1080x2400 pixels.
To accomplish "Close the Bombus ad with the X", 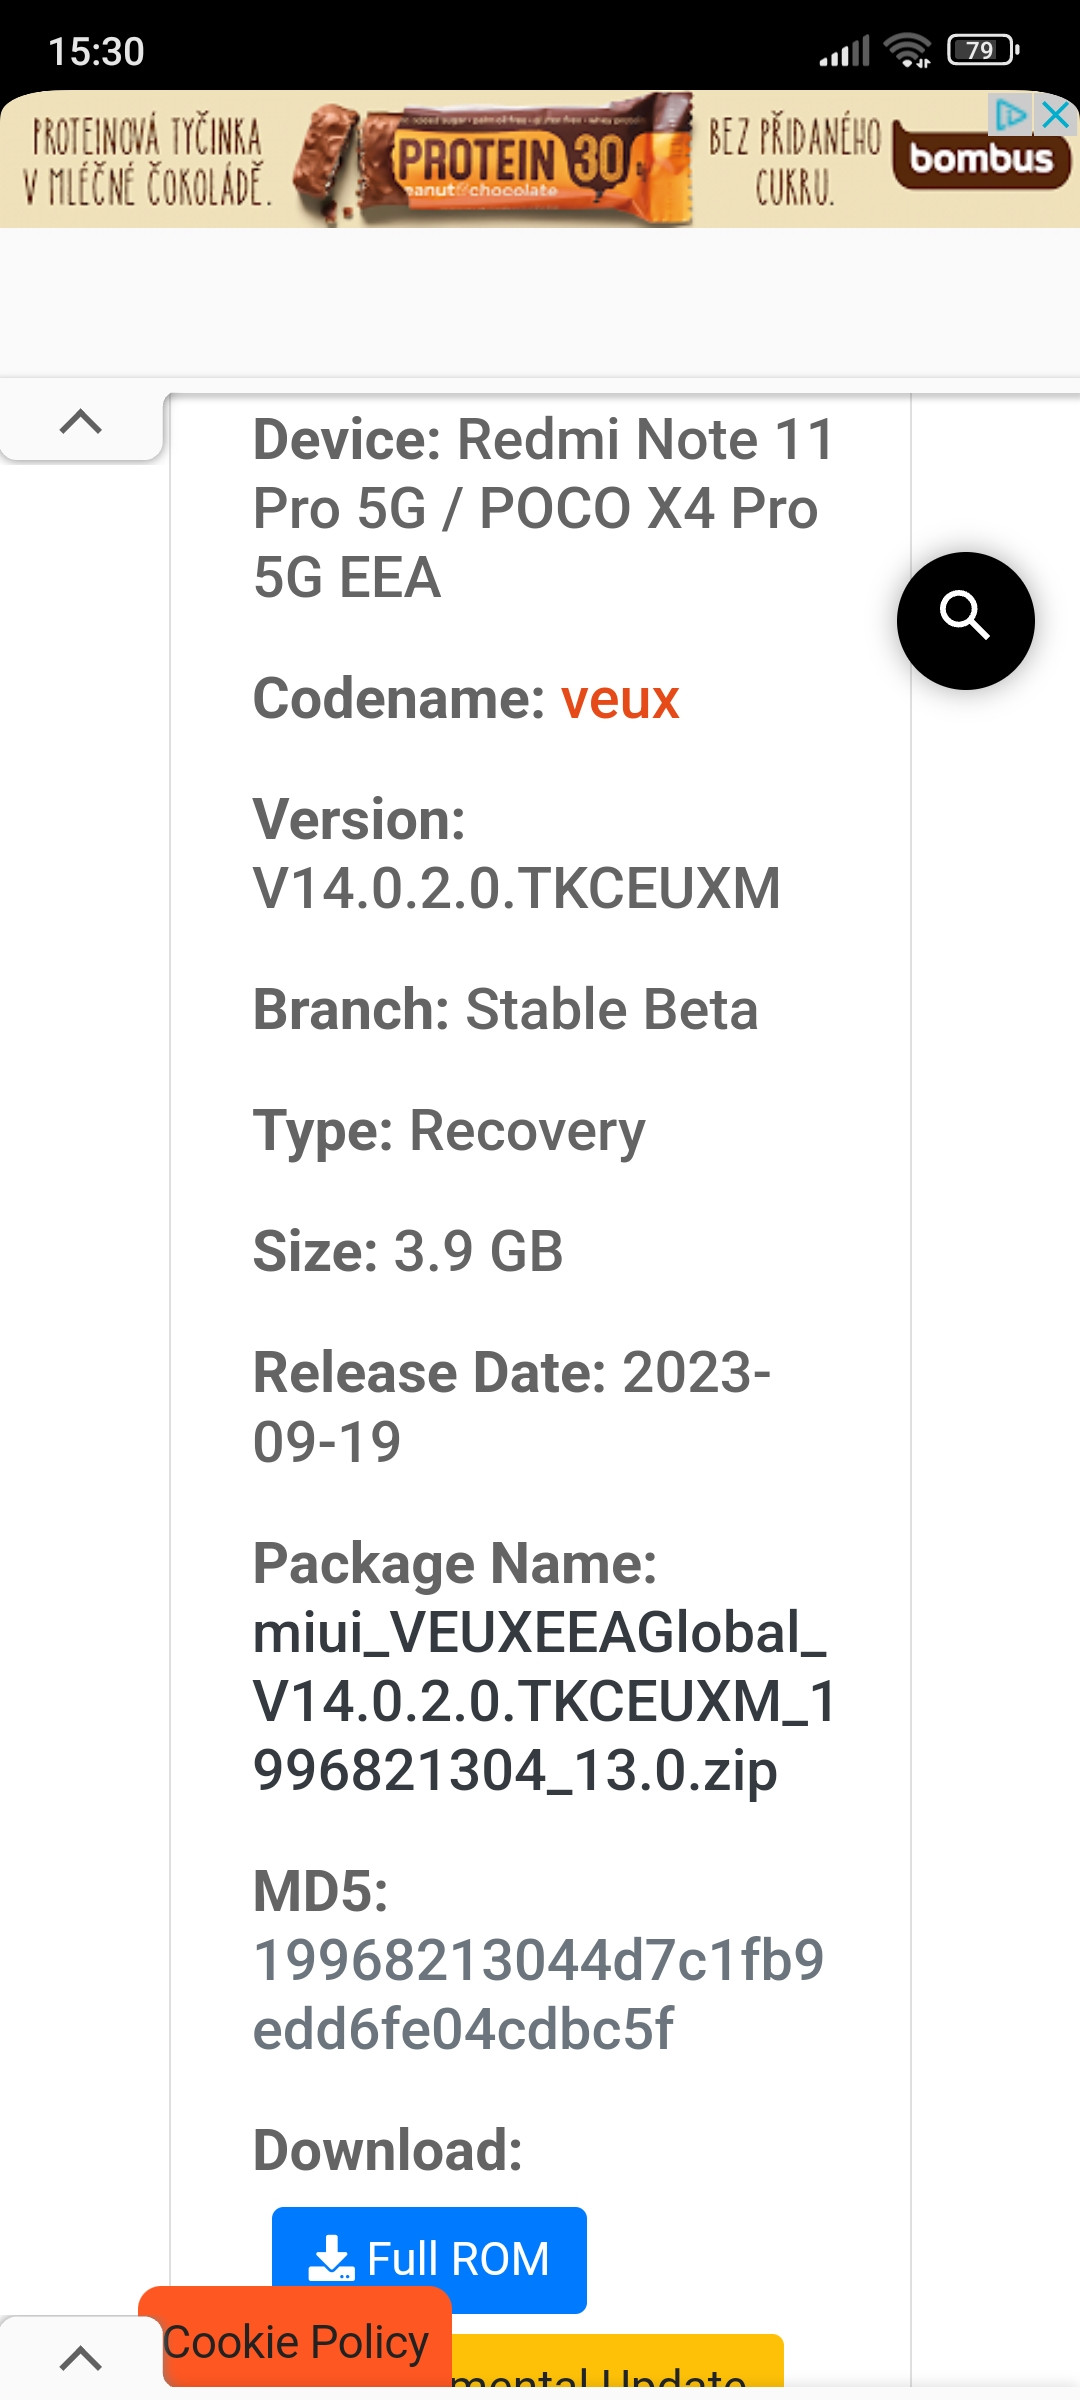I will click(x=1056, y=115).
